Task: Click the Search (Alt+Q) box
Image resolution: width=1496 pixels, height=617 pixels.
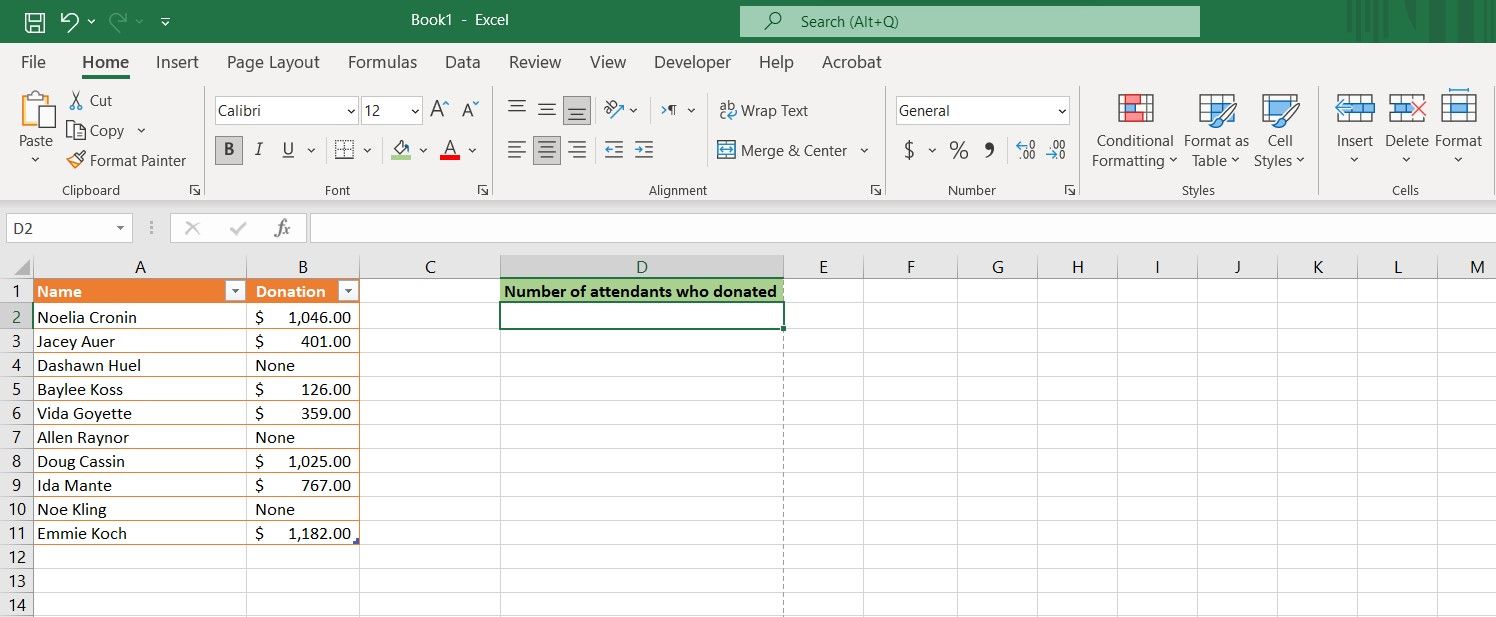Action: click(x=969, y=21)
